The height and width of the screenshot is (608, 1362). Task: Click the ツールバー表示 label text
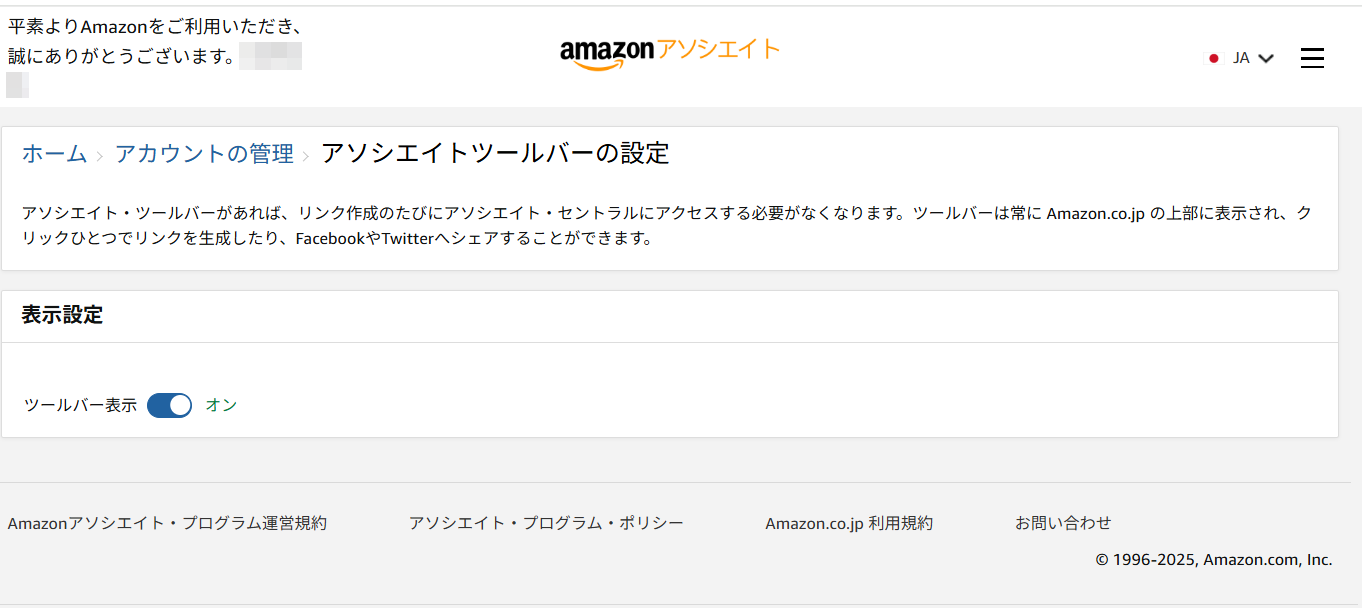[80, 405]
